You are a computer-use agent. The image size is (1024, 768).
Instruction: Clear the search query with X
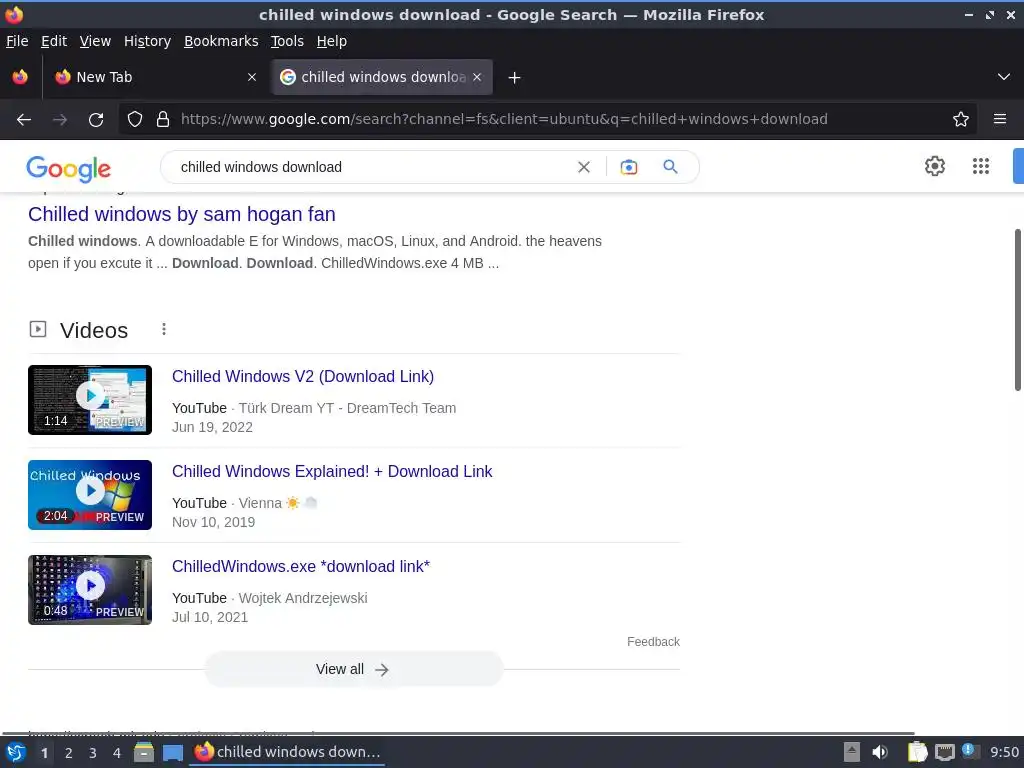click(584, 167)
